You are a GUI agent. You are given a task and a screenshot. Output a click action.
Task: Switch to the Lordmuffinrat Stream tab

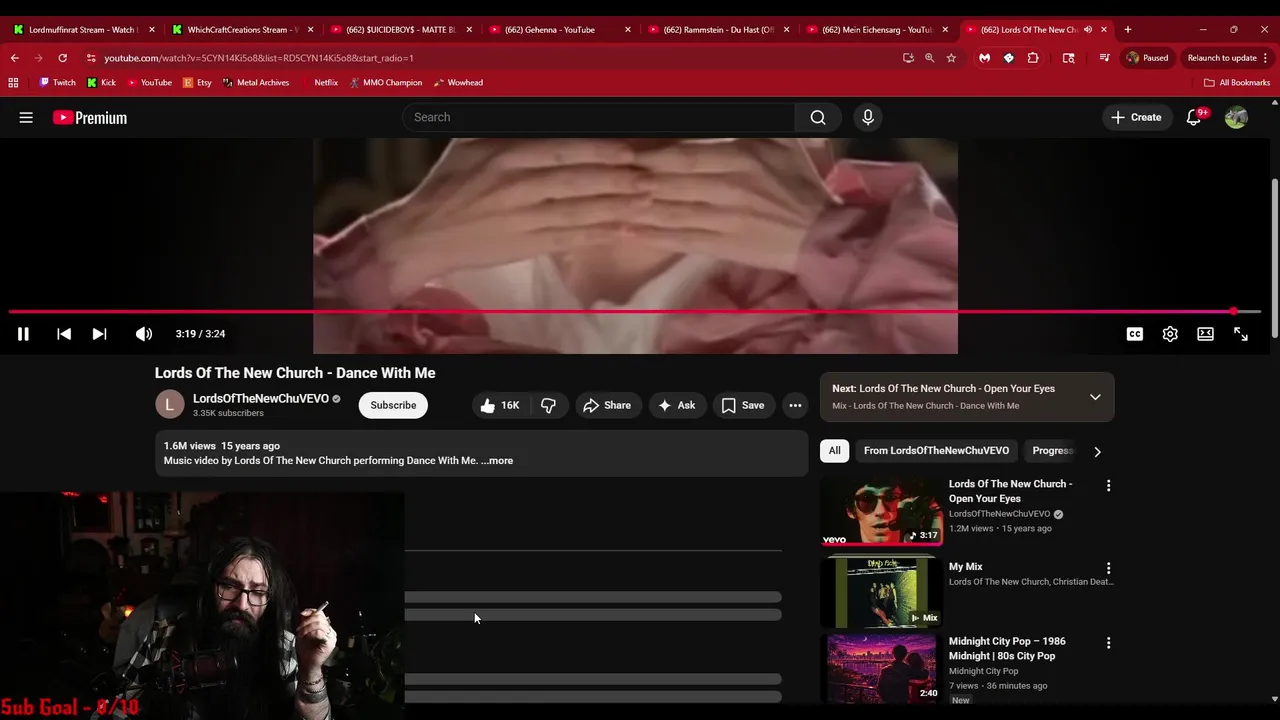[84, 30]
